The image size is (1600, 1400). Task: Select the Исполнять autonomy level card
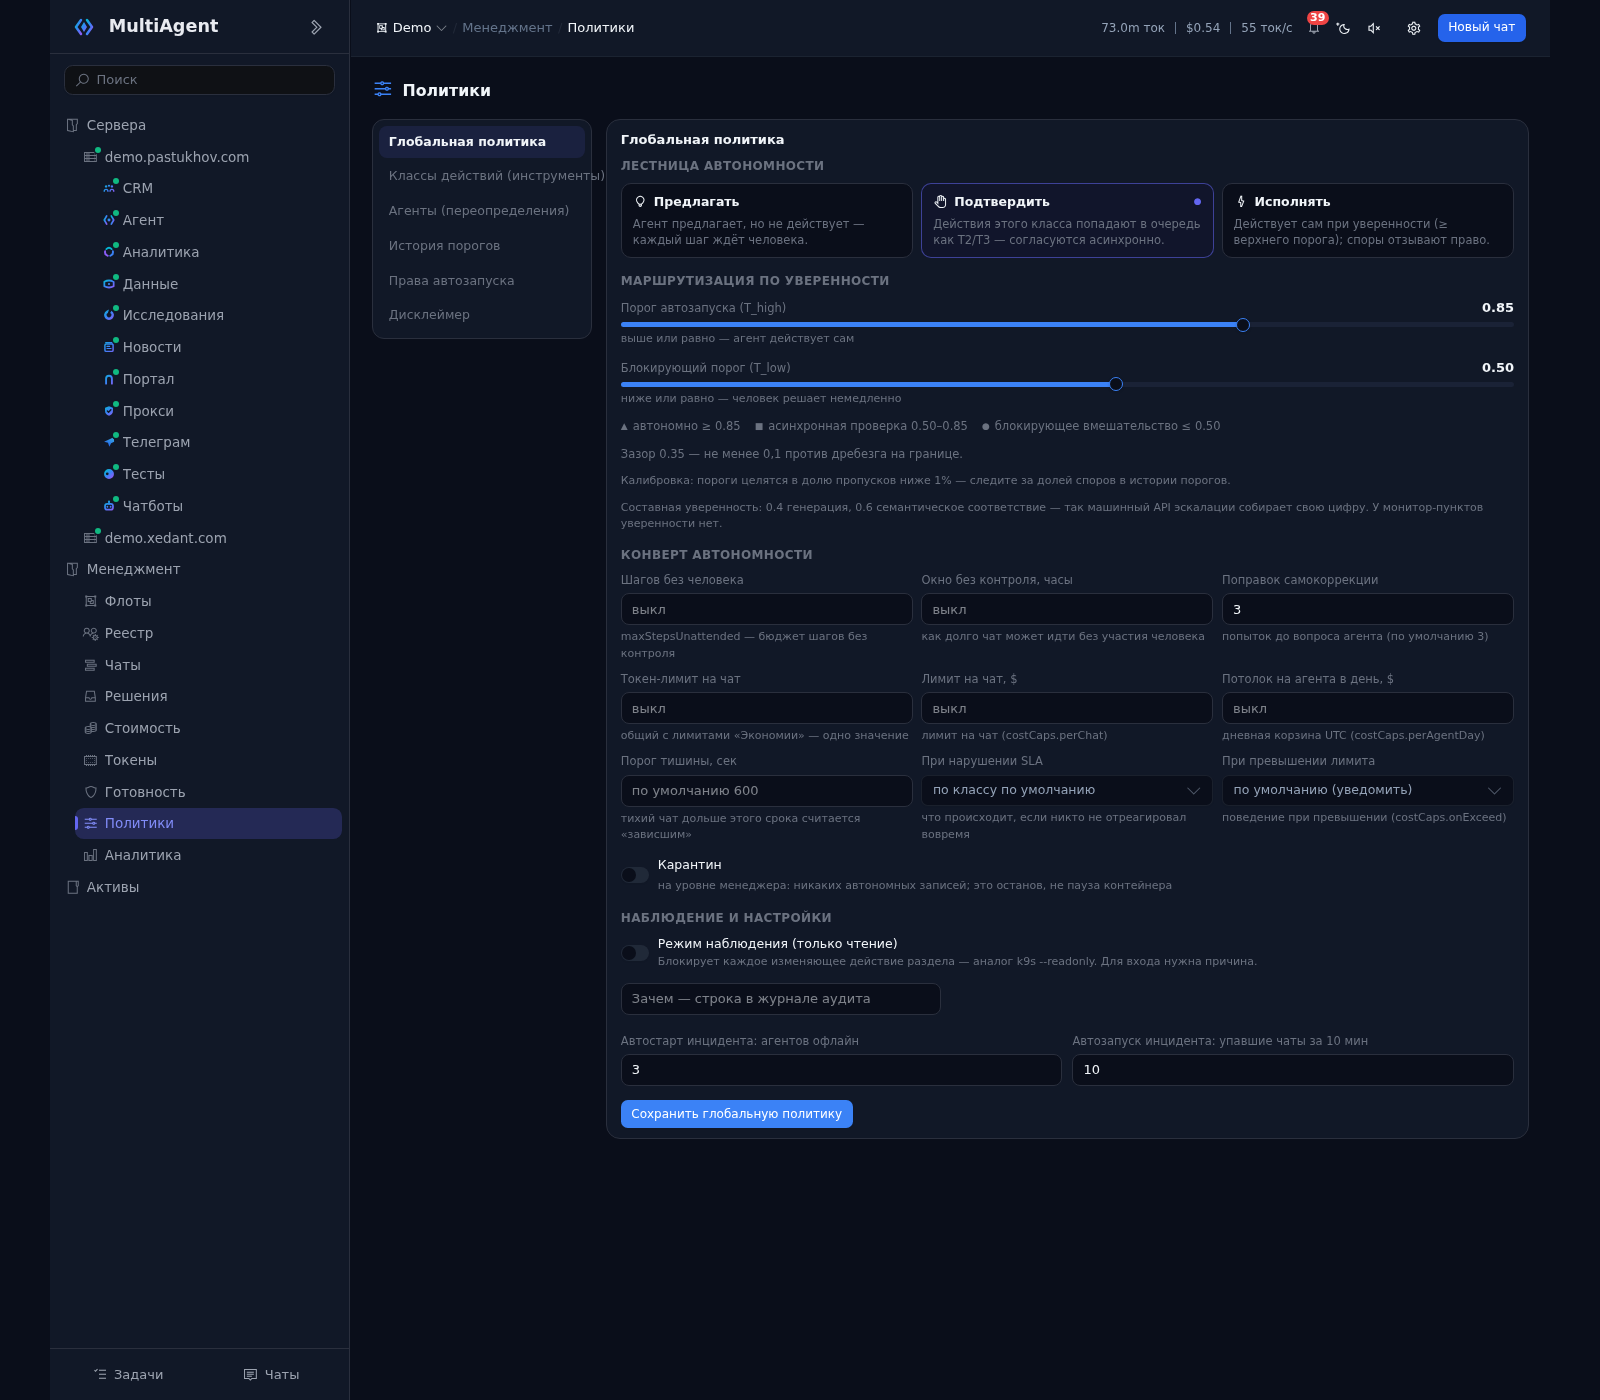tap(1368, 220)
